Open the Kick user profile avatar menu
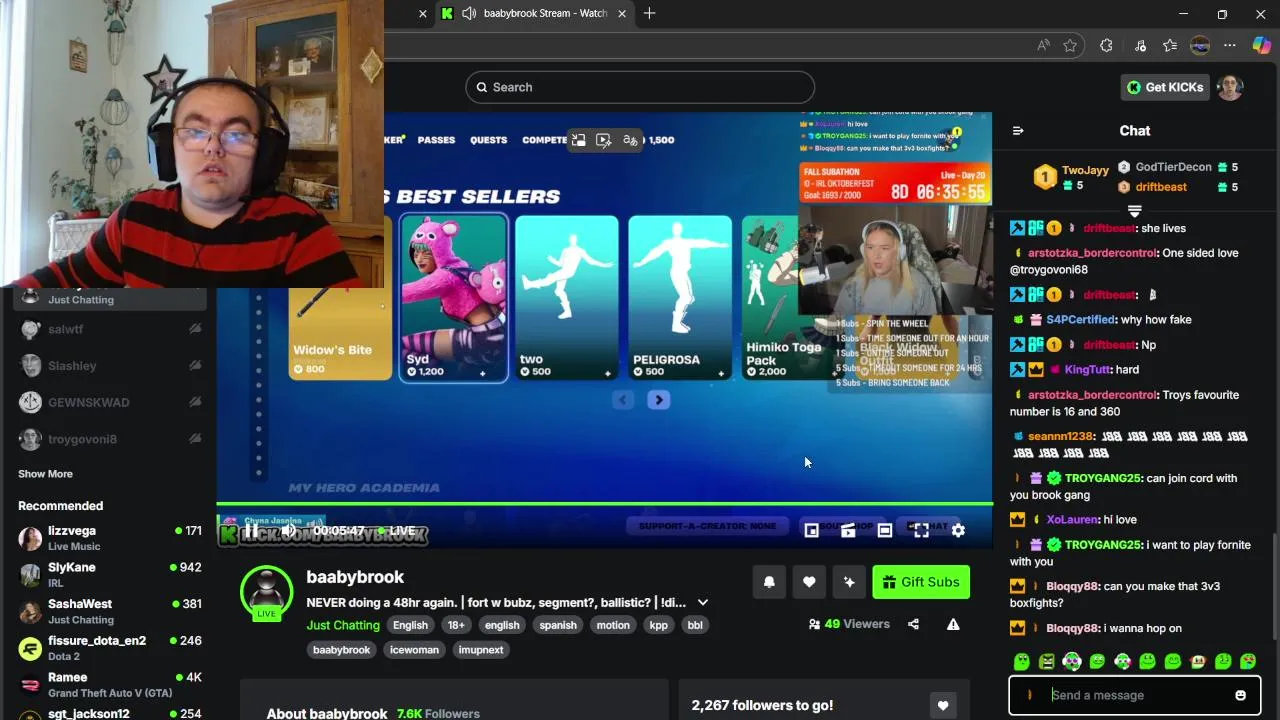1280x720 pixels. click(x=1230, y=87)
